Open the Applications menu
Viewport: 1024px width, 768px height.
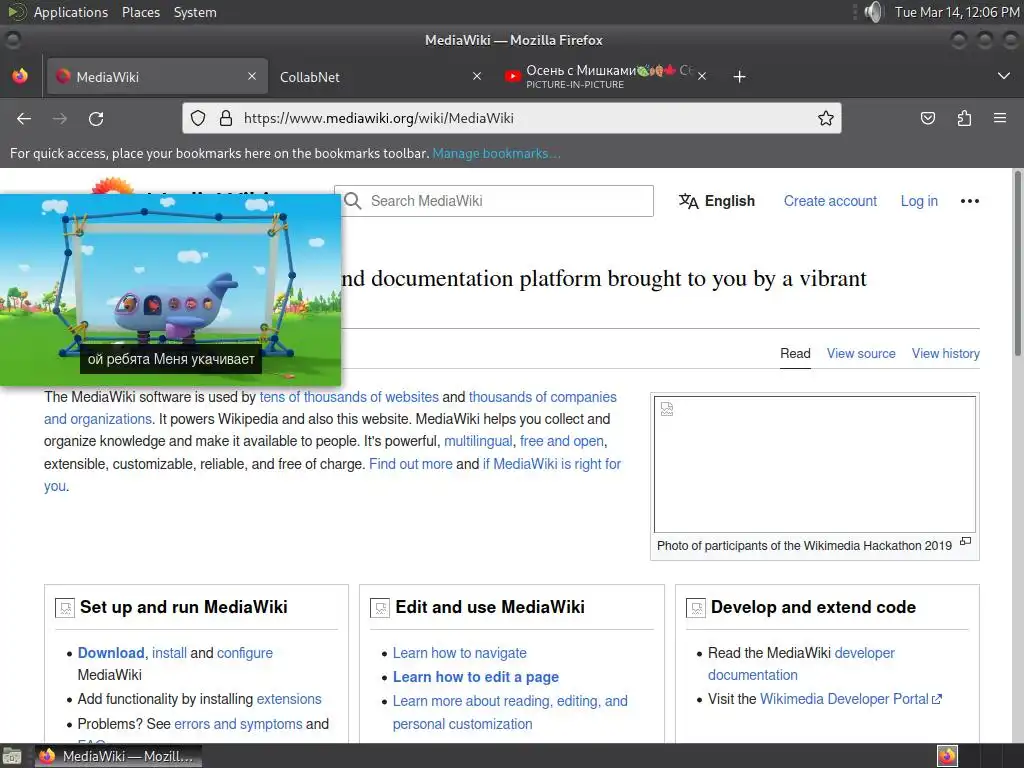71,12
